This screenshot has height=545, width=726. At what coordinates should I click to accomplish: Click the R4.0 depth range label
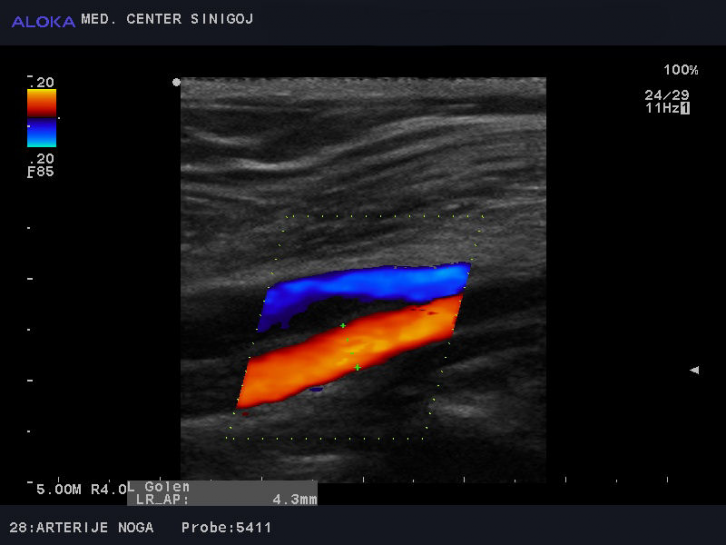[x=108, y=489]
